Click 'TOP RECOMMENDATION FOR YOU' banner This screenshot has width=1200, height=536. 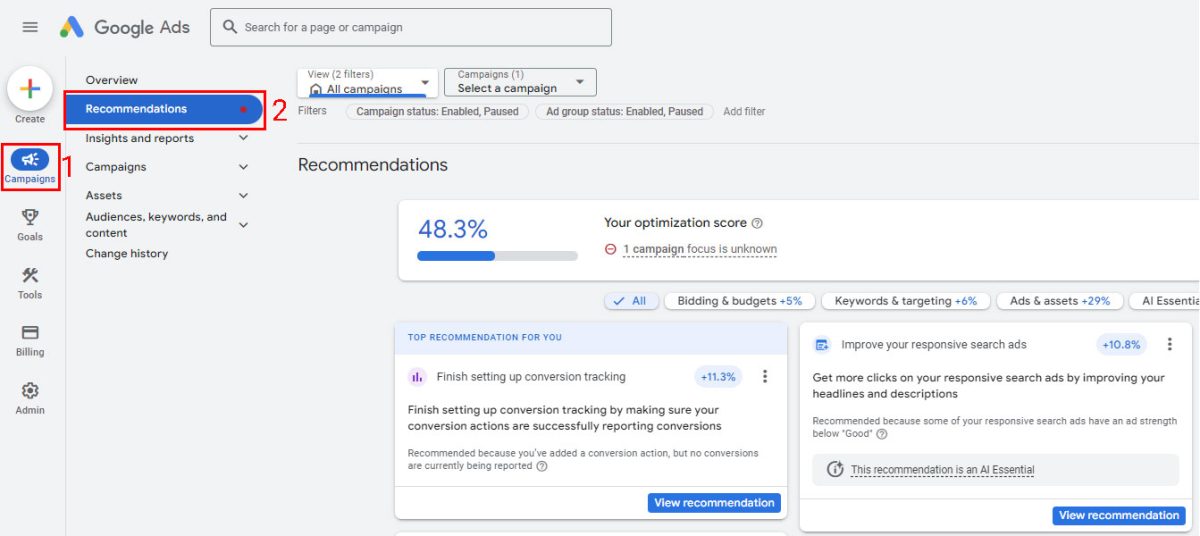[591, 338]
